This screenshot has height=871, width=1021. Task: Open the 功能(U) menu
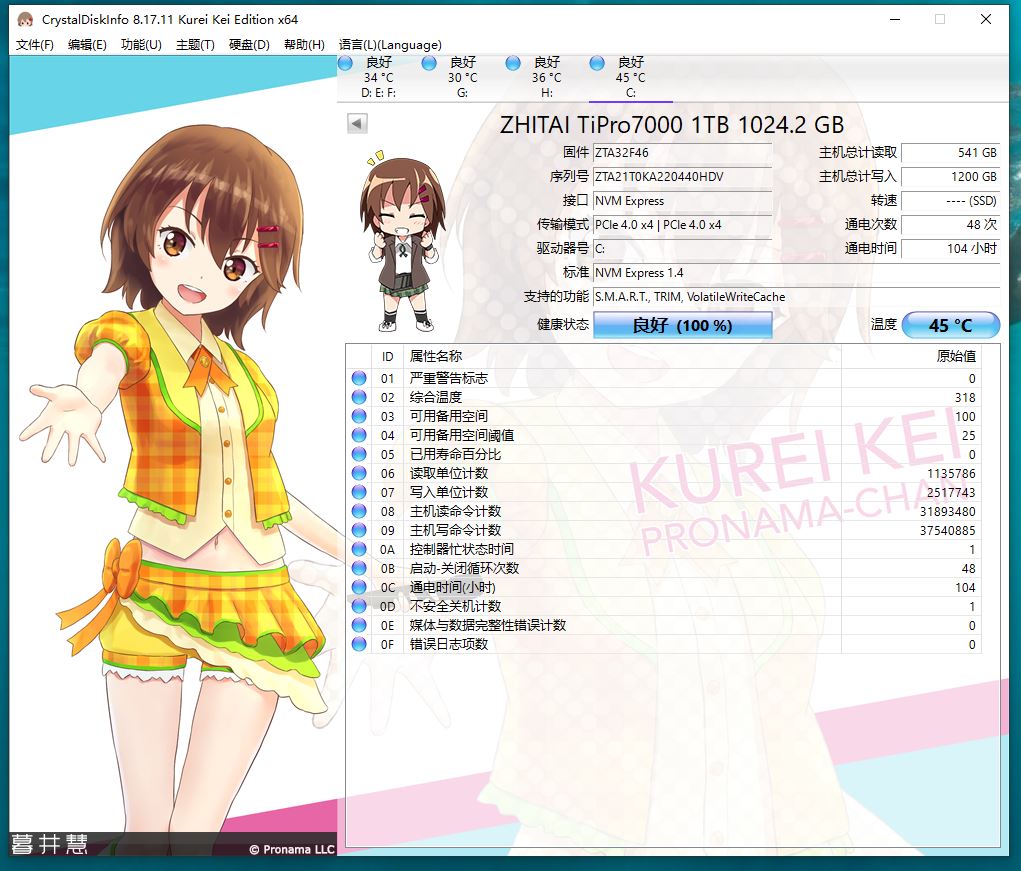[141, 44]
